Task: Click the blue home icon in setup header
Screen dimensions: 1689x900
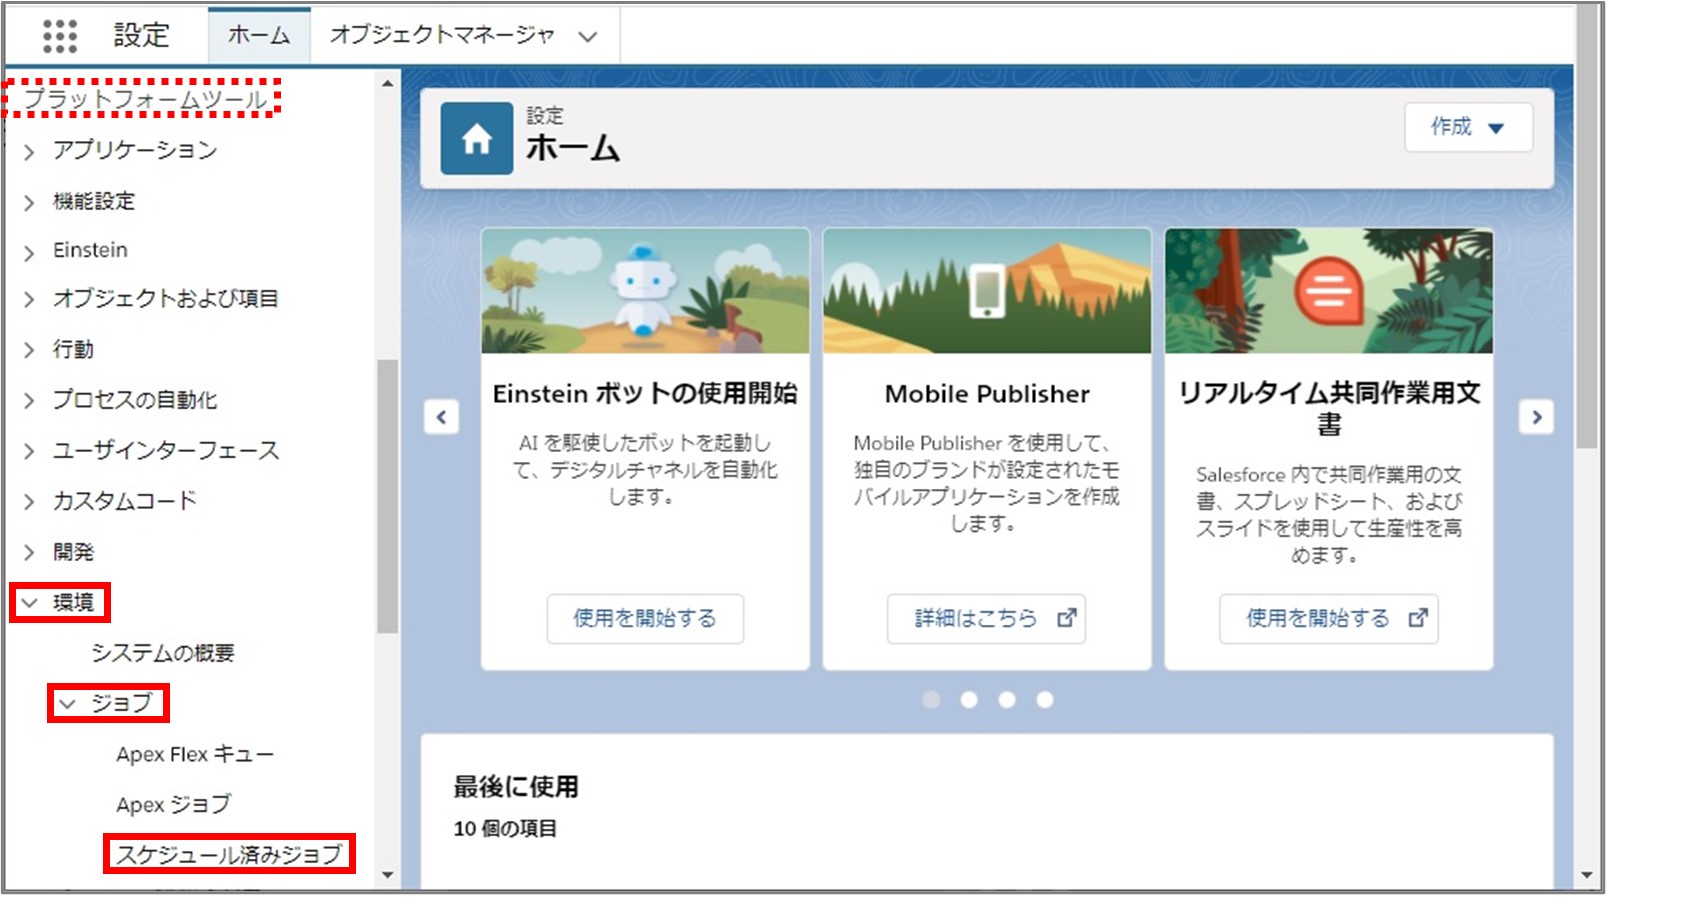Action: (x=476, y=139)
